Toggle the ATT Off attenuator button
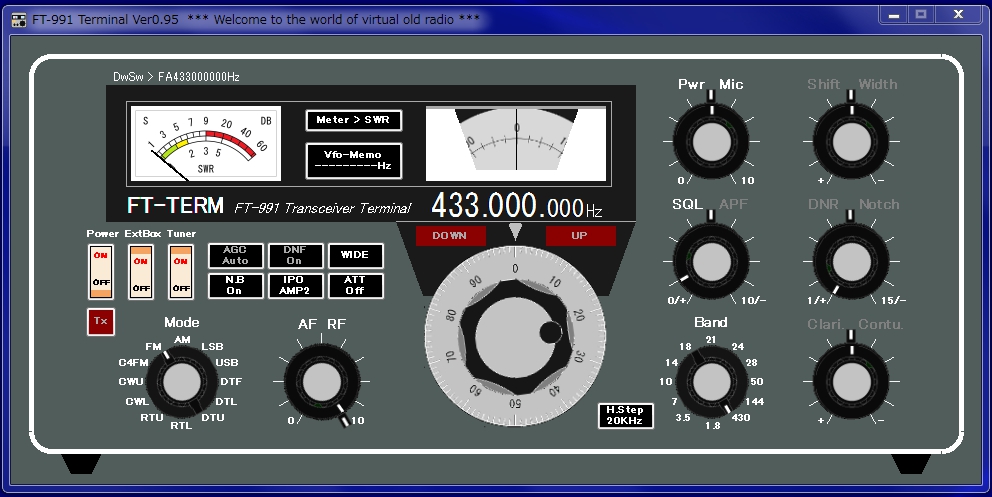The height and width of the screenshot is (497, 992). [x=355, y=285]
